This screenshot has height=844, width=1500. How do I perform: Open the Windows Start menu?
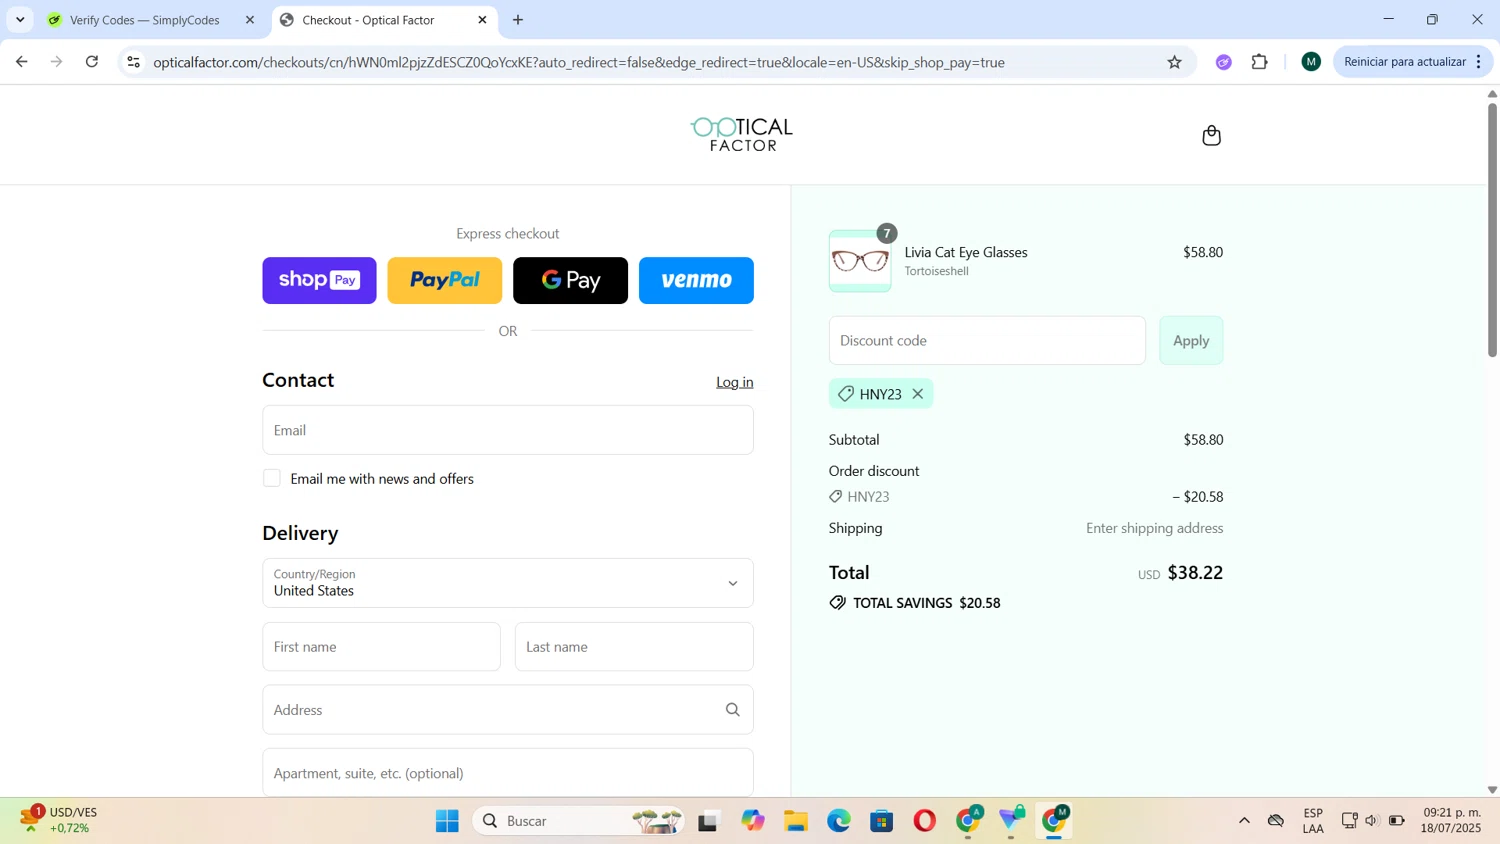point(447,821)
